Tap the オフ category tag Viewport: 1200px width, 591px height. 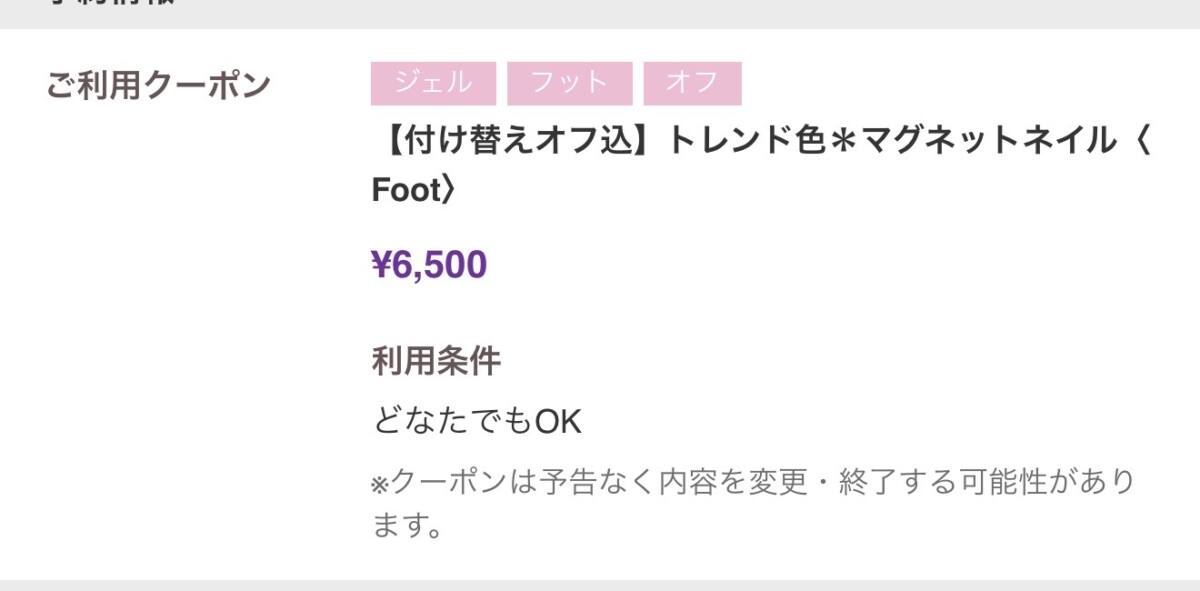(x=692, y=83)
